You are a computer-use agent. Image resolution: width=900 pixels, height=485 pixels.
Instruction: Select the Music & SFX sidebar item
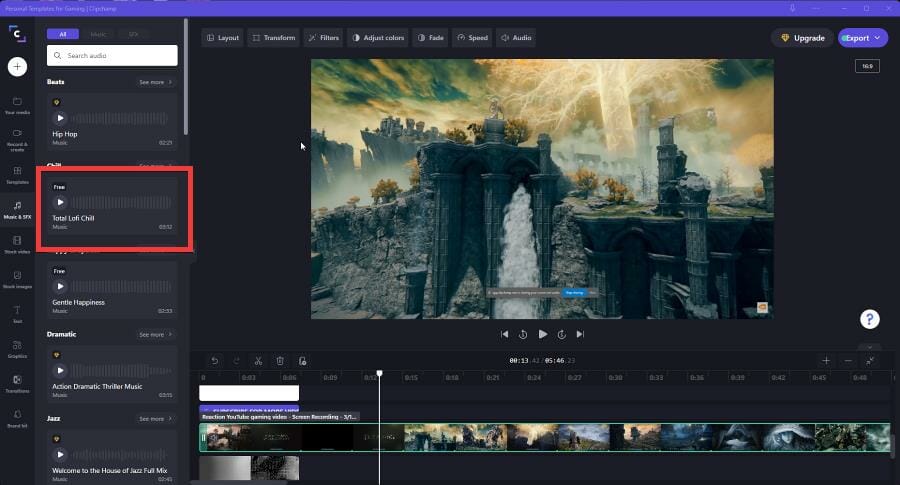click(x=17, y=210)
